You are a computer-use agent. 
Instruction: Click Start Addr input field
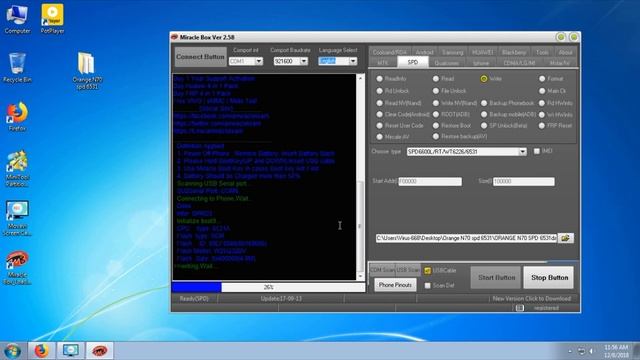(x=430, y=181)
